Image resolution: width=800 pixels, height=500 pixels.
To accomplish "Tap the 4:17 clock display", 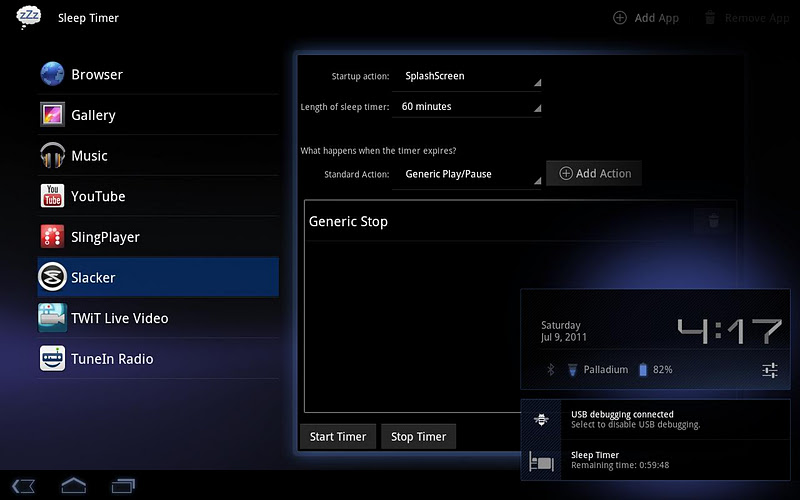I will click(730, 331).
